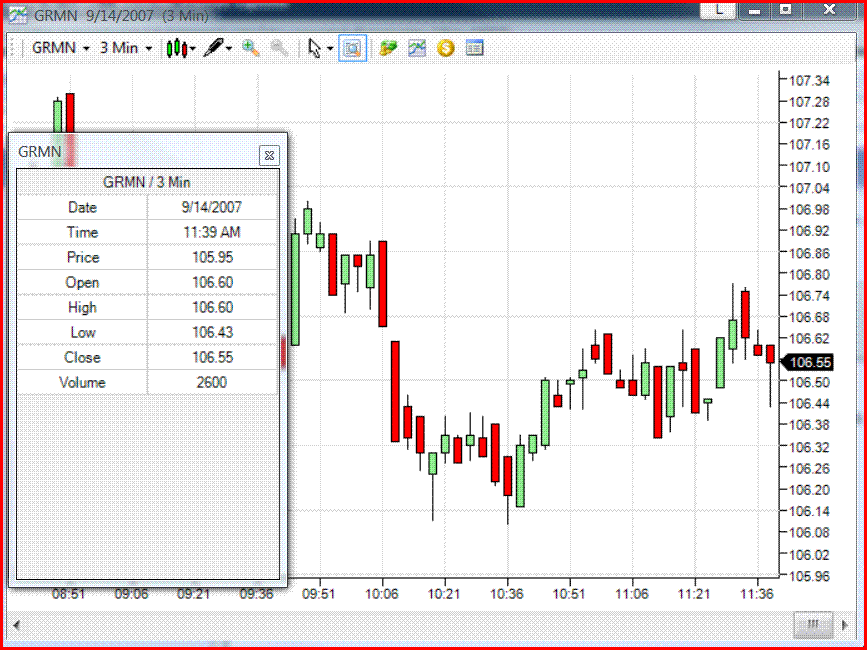This screenshot has height=650, width=867.
Task: Click the toolbar drag grip handle
Action: [13, 48]
